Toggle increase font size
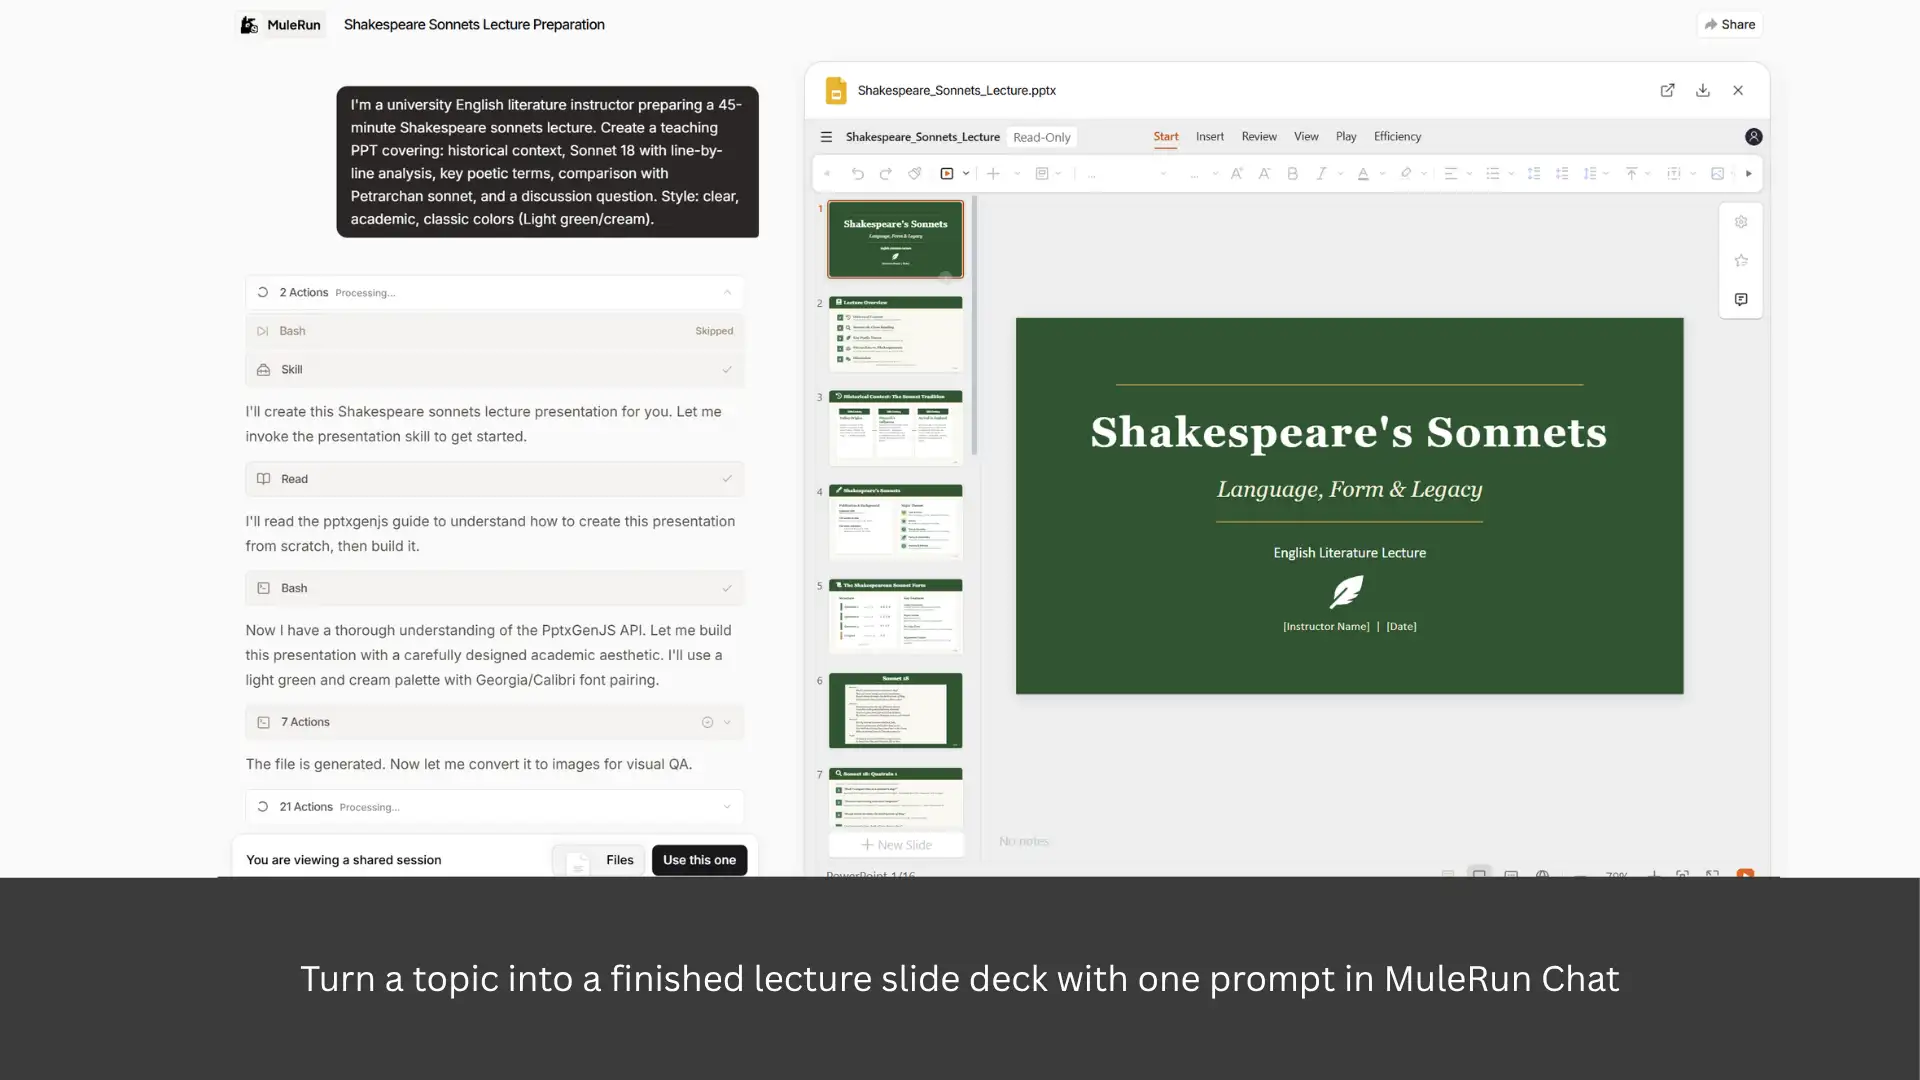Viewport: 1920px width, 1080px height. click(x=1236, y=173)
